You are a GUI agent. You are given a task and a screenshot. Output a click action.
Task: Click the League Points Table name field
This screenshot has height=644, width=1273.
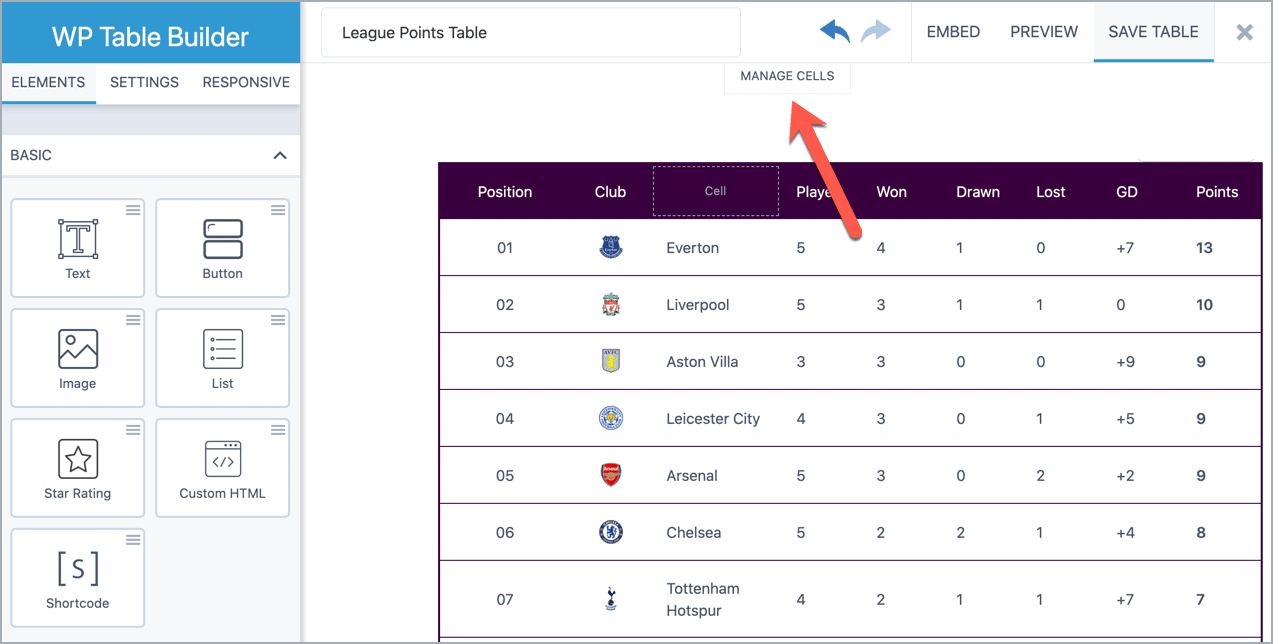530,33
